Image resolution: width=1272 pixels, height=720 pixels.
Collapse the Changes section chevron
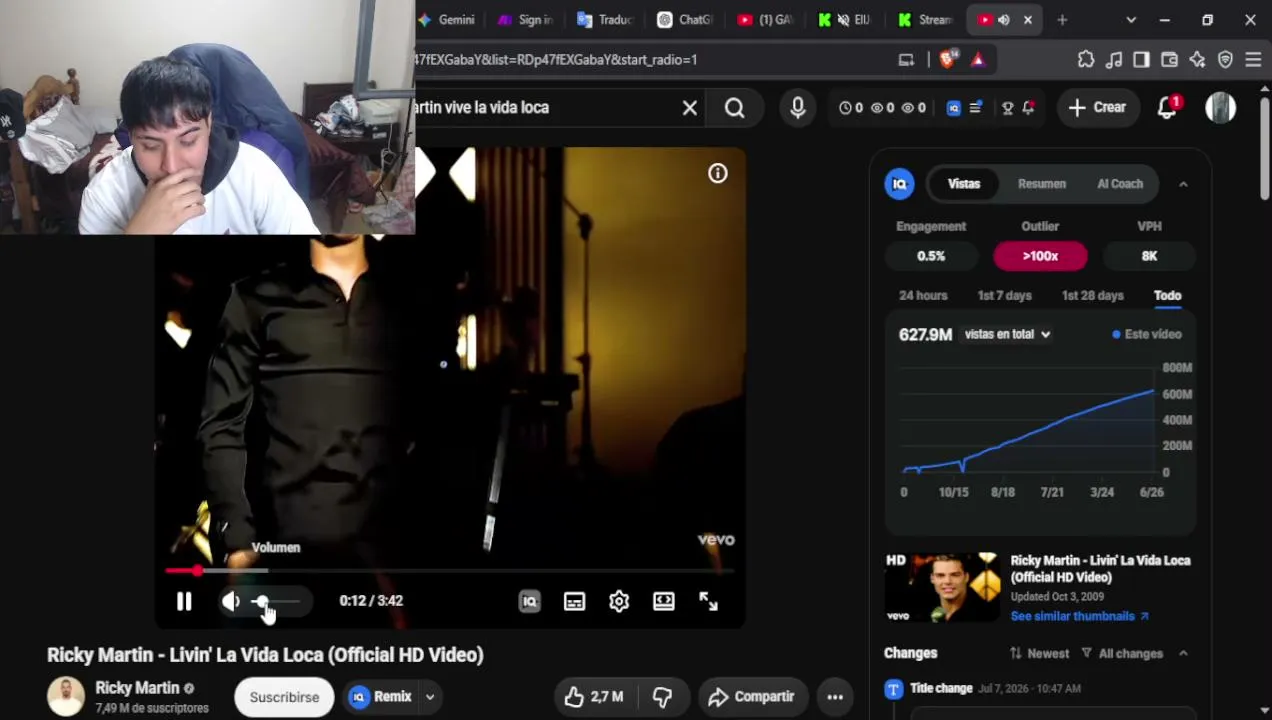(1183, 654)
